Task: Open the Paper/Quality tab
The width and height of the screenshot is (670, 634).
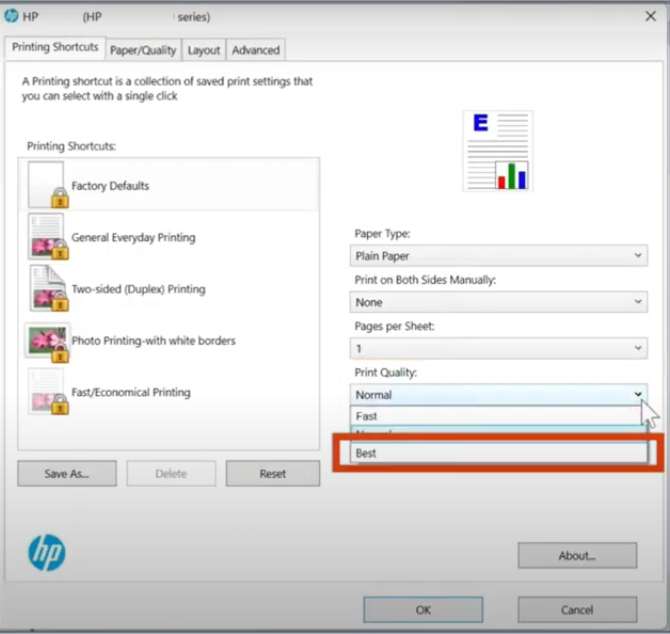Action: (x=143, y=50)
